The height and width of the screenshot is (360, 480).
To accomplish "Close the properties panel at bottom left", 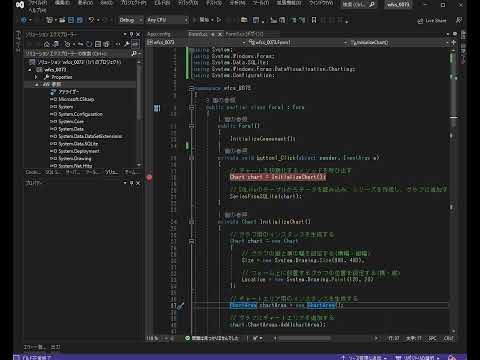I will pos(138,183).
